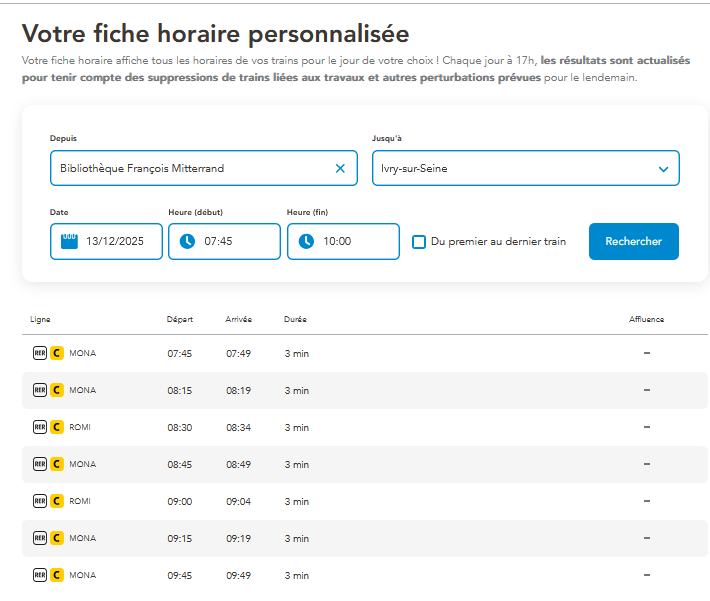Image resolution: width=710 pixels, height=601 pixels.
Task: Open the Ivry-sur-Seine destination combo box
Action: (x=526, y=168)
